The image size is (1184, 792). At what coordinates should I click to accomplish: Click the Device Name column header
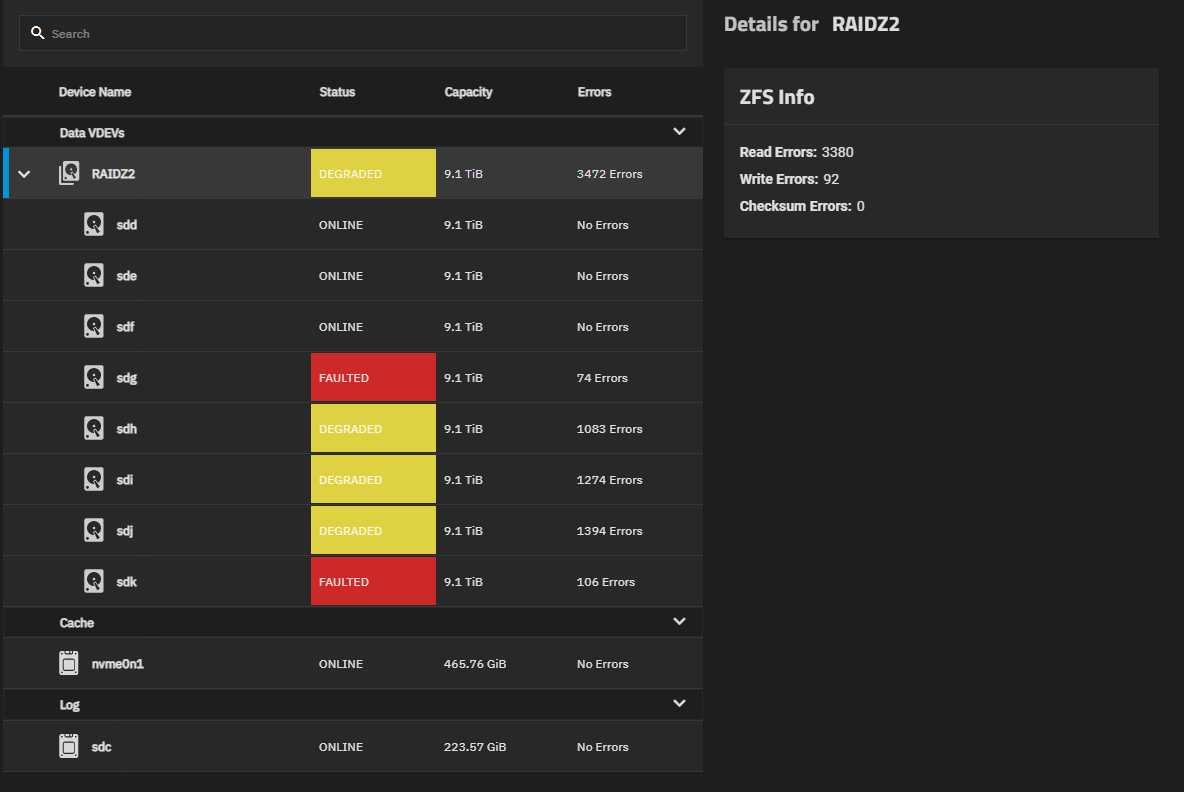tap(95, 92)
